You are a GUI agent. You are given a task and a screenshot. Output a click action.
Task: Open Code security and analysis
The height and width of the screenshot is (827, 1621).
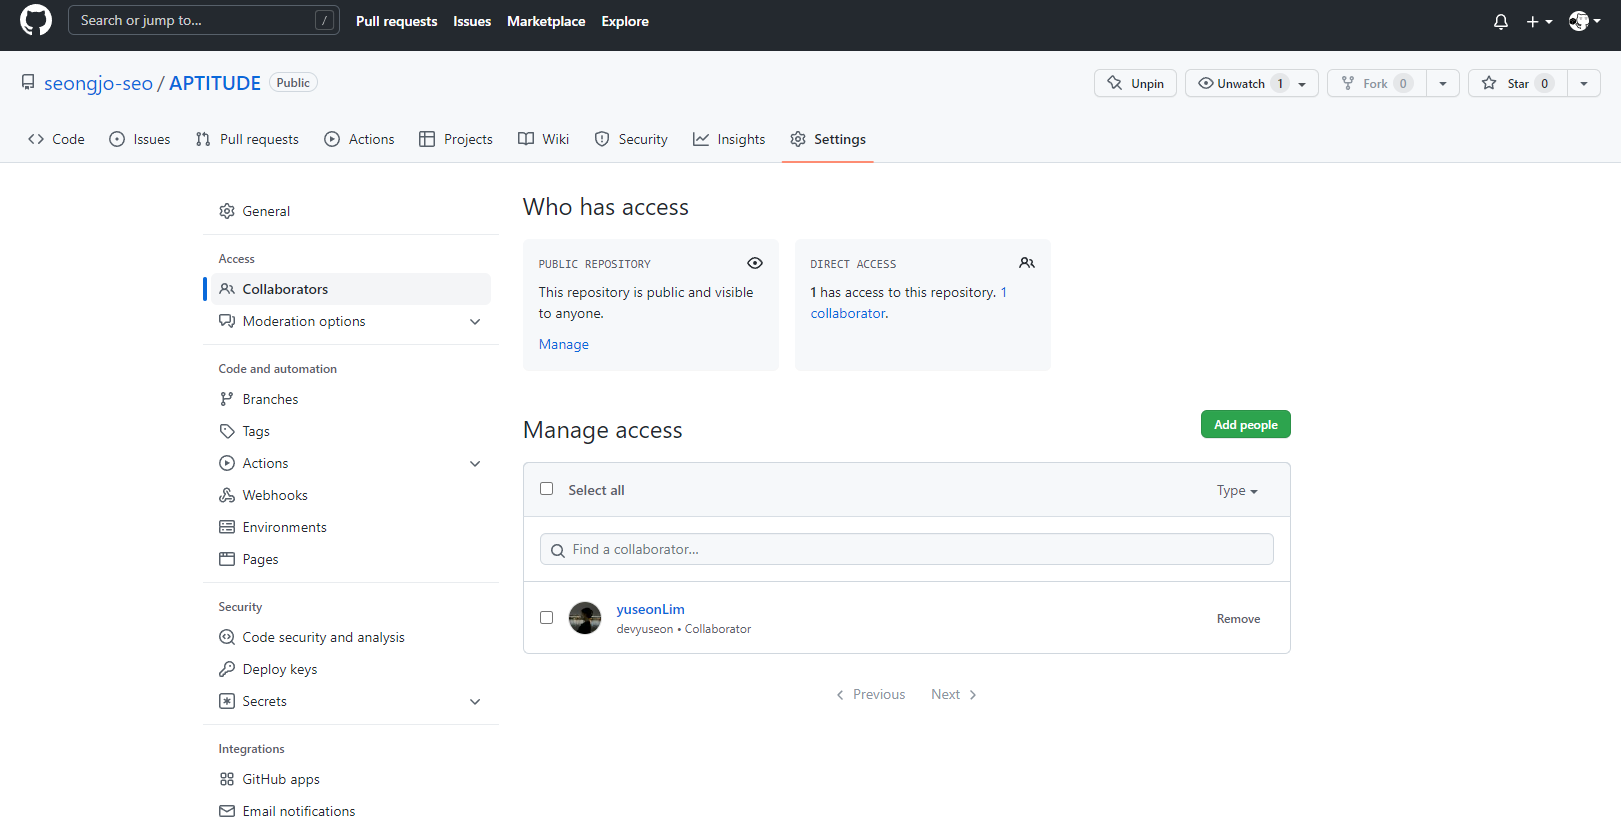[x=351, y=637]
